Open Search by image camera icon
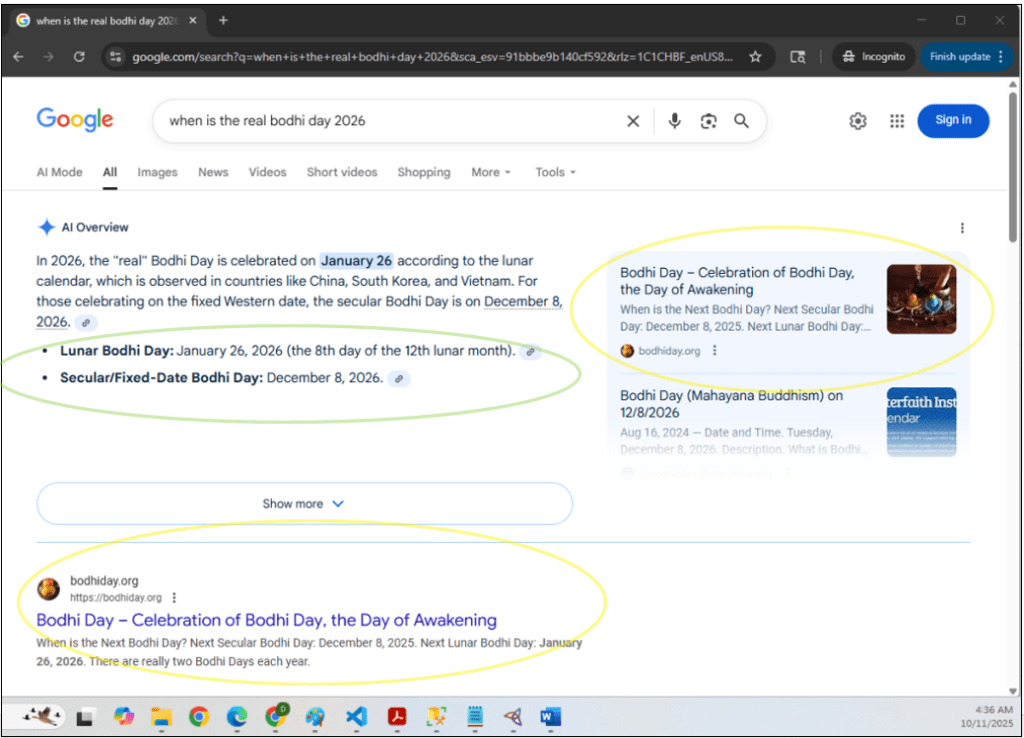 (x=708, y=121)
